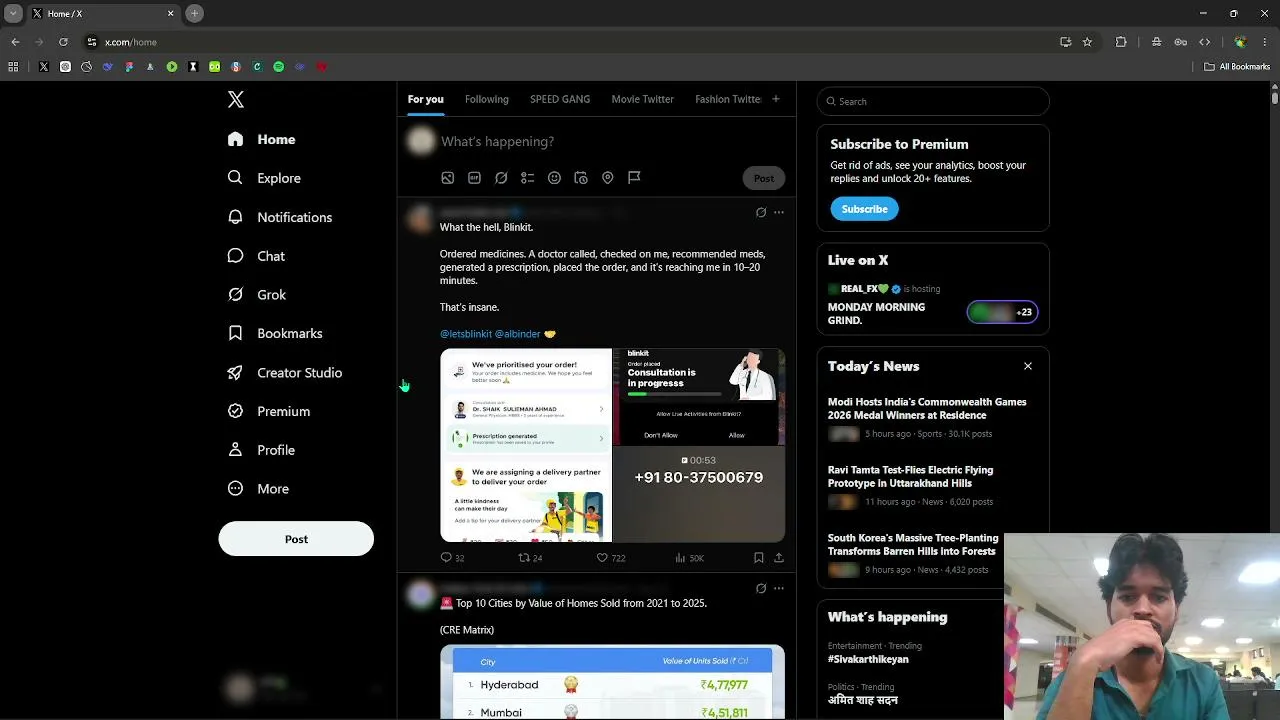Click the What's happening compose field
Viewport: 1280px width, 720px height.
click(497, 142)
